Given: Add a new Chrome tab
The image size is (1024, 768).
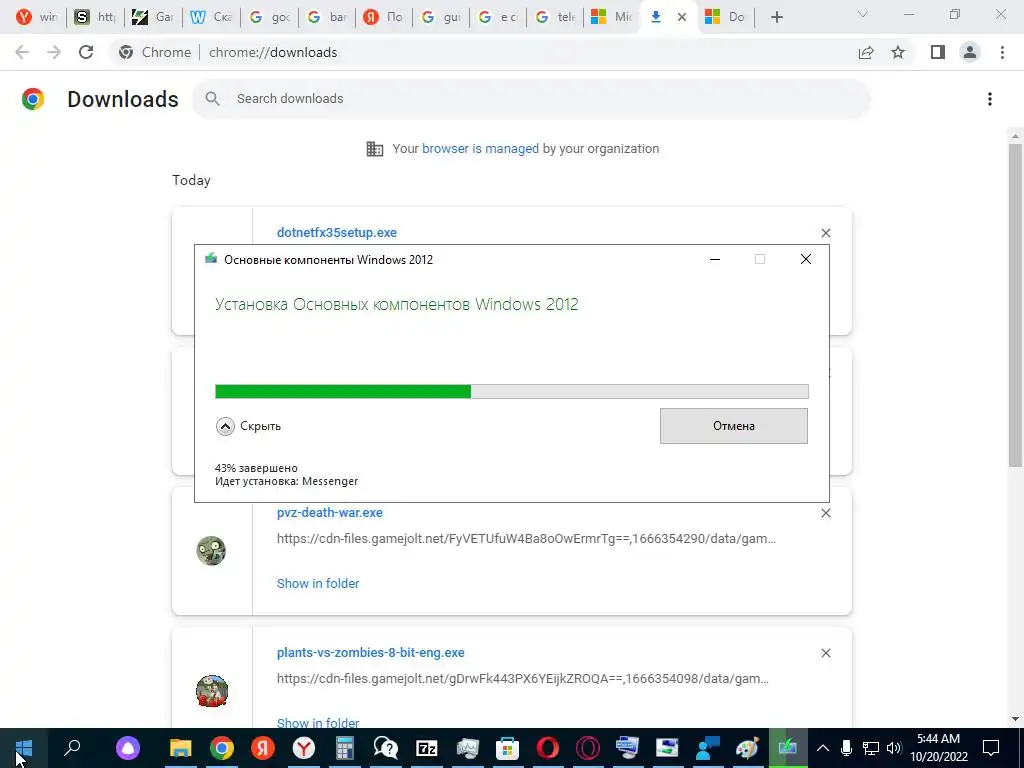Looking at the screenshot, I should click(x=776, y=17).
